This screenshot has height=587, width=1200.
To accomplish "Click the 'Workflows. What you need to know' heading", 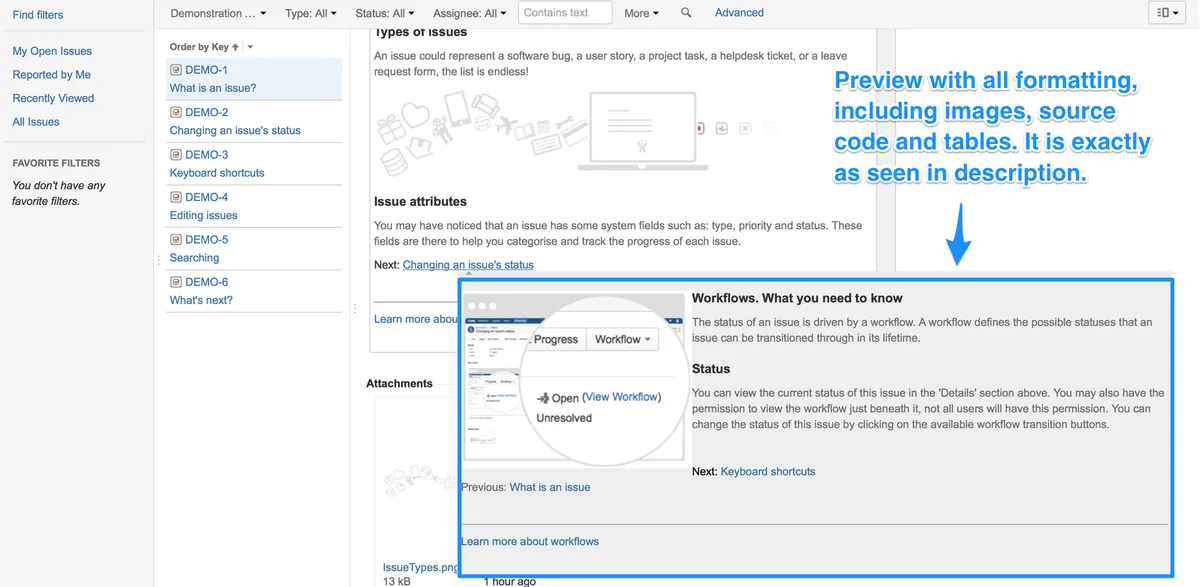I will click(797, 298).
